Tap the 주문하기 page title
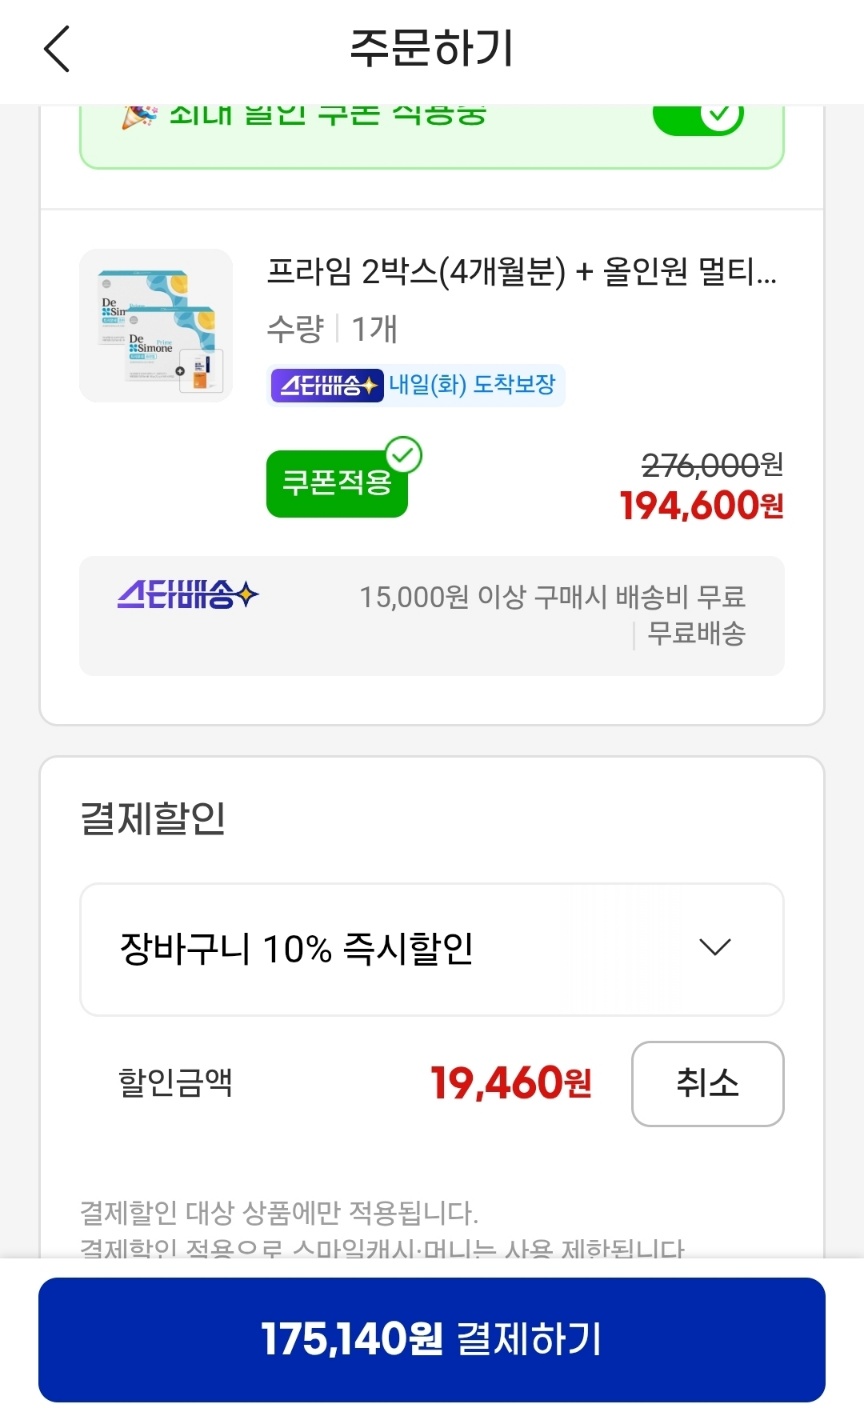 [x=431, y=48]
